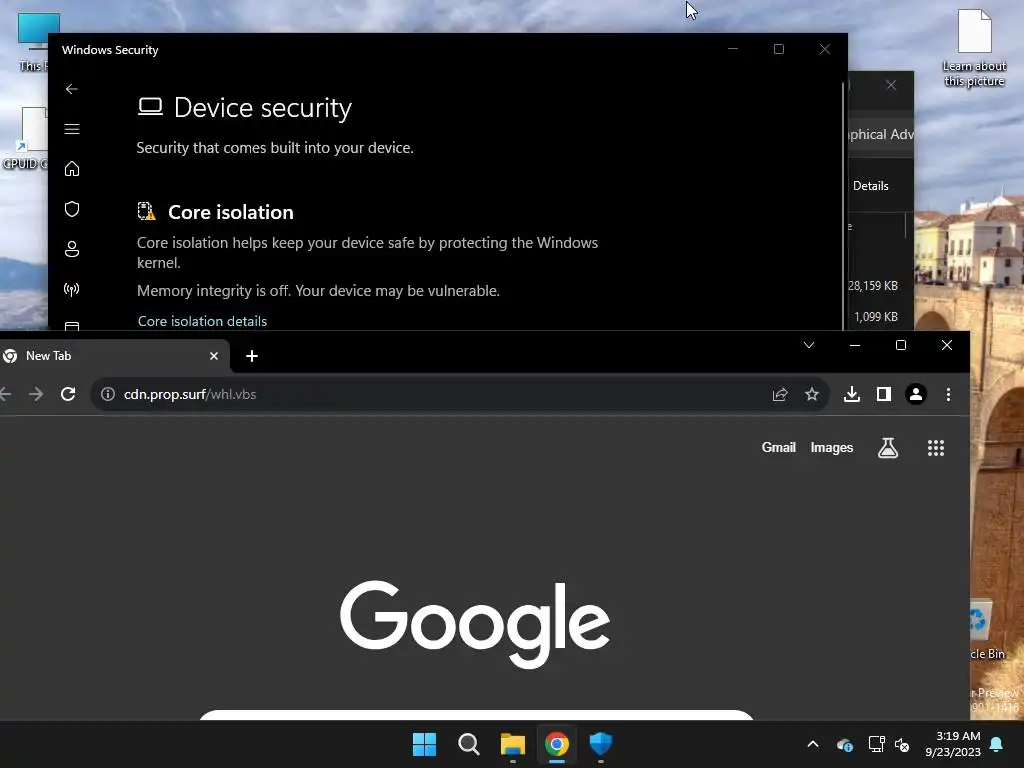1024x768 pixels.
Task: Open muted volume tray icon
Action: click(x=902, y=744)
